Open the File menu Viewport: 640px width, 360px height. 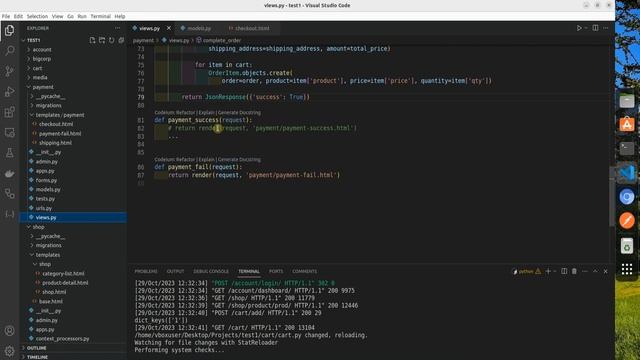point(6,16)
